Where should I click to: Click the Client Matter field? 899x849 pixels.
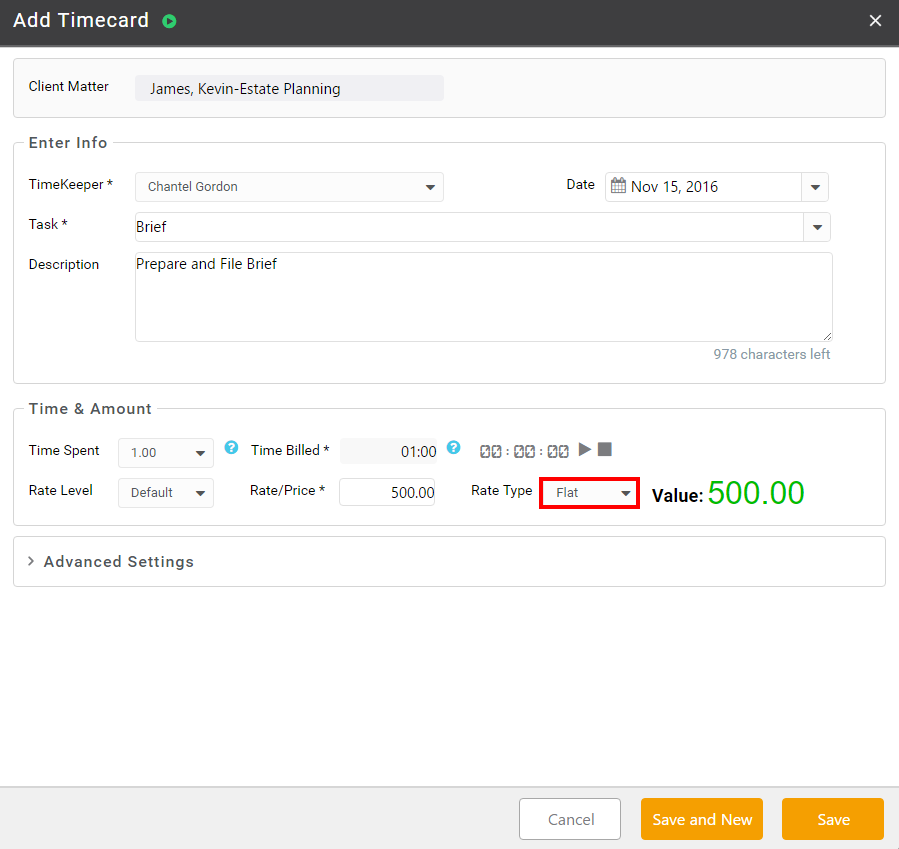point(289,88)
